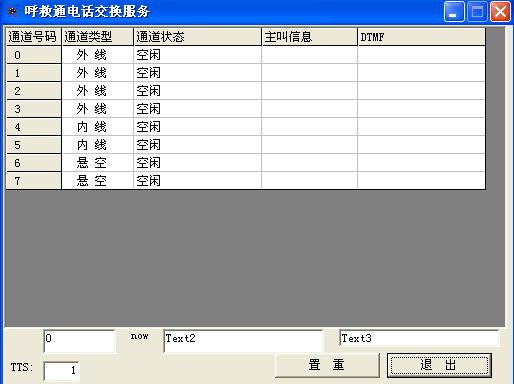Select the DTMF column header
The height and width of the screenshot is (384, 514).
[422, 37]
